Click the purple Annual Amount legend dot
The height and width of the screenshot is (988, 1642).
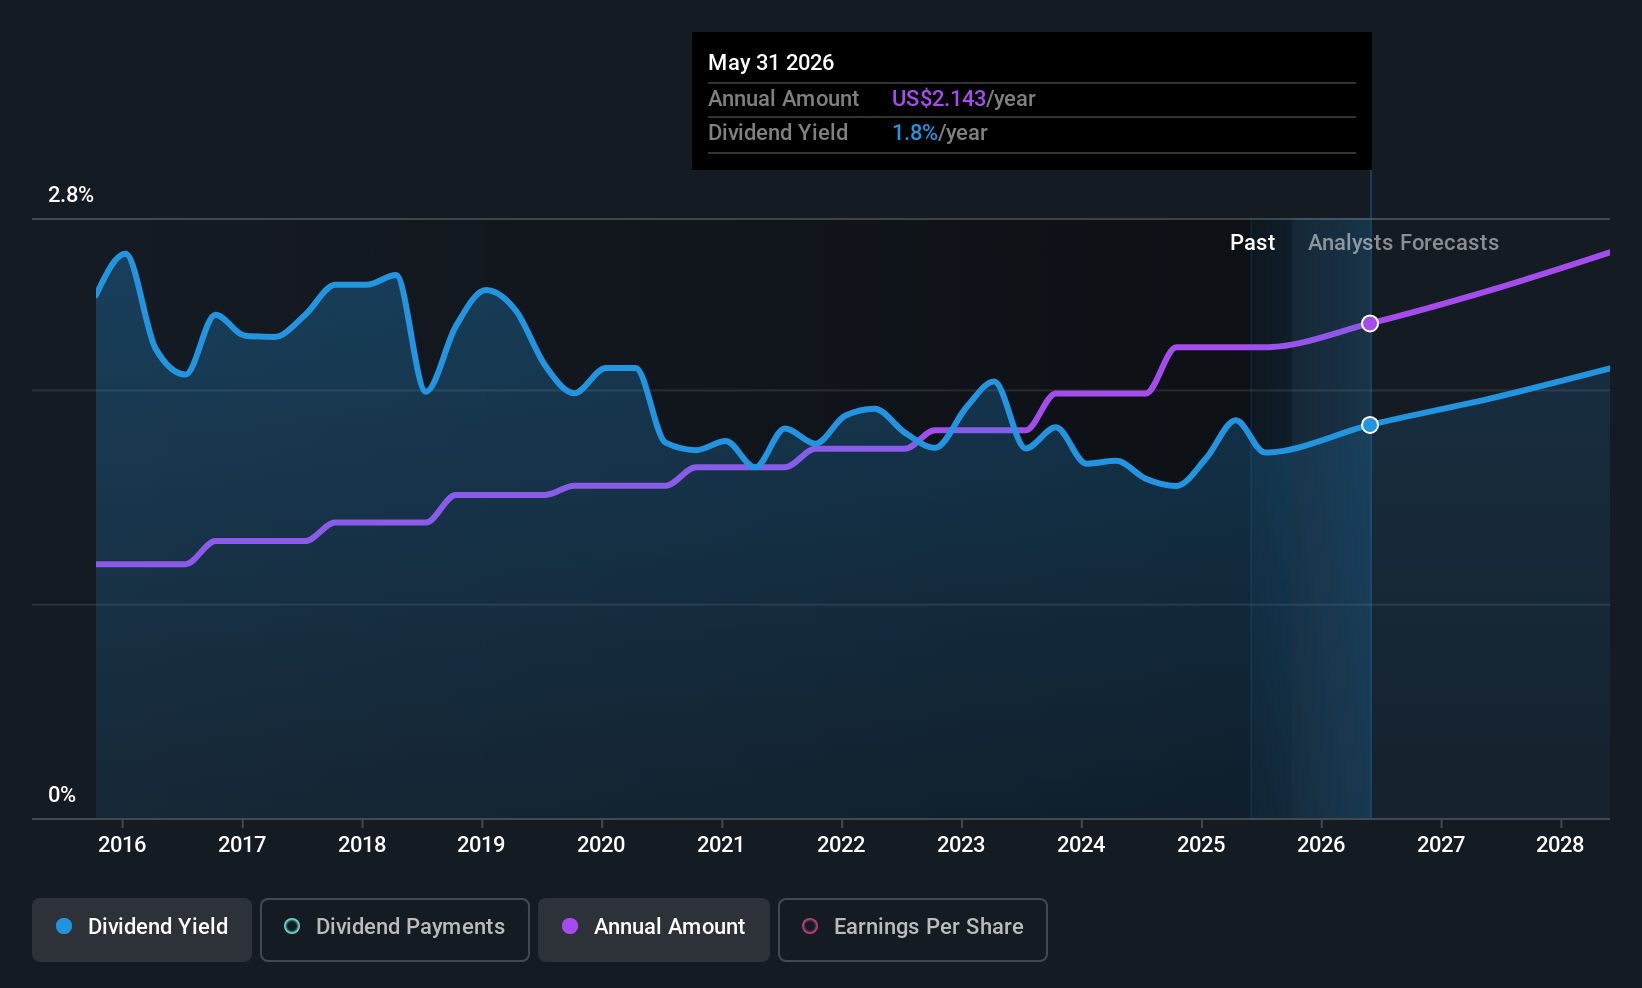[570, 927]
